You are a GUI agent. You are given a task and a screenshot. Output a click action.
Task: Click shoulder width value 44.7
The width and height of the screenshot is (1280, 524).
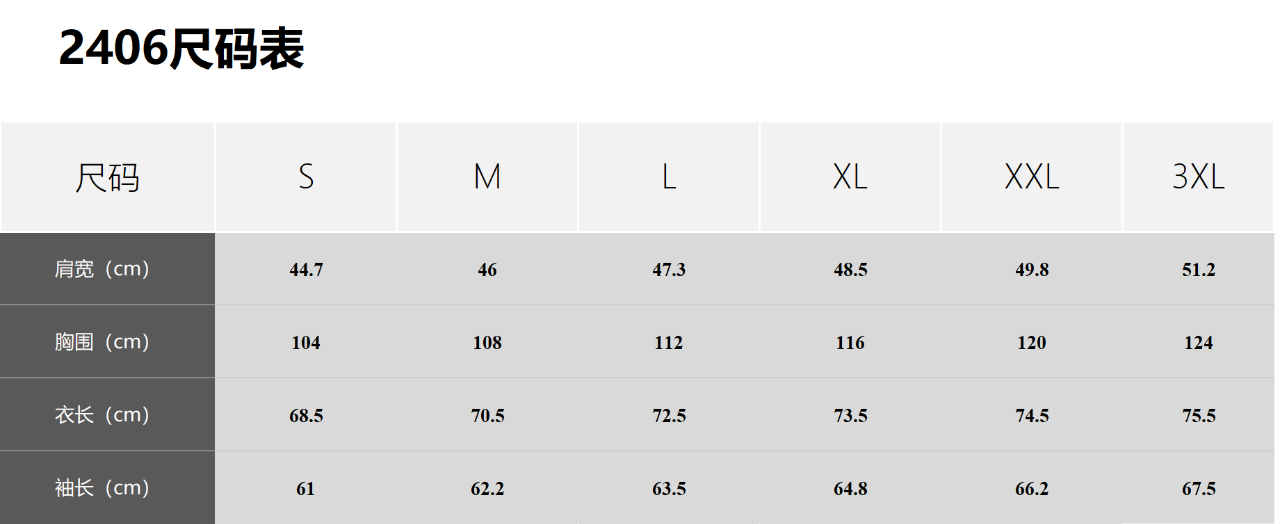tap(306, 270)
